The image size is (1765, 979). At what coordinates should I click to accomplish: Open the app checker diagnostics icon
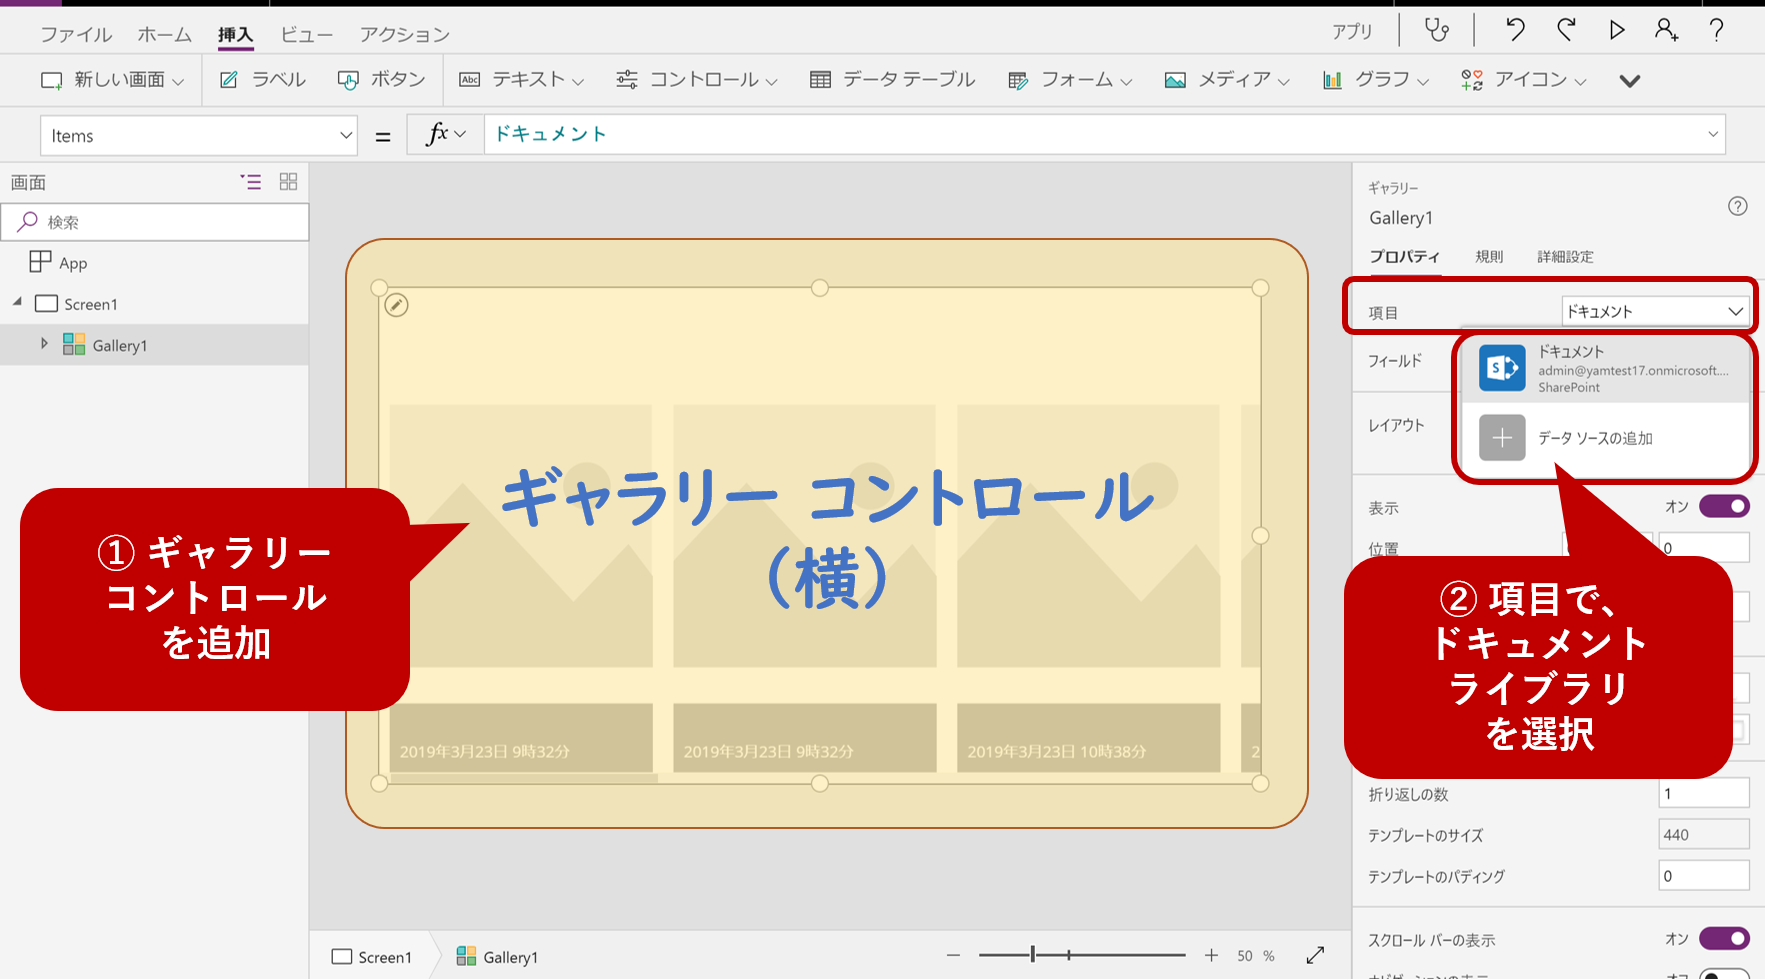pyautogui.click(x=1437, y=30)
